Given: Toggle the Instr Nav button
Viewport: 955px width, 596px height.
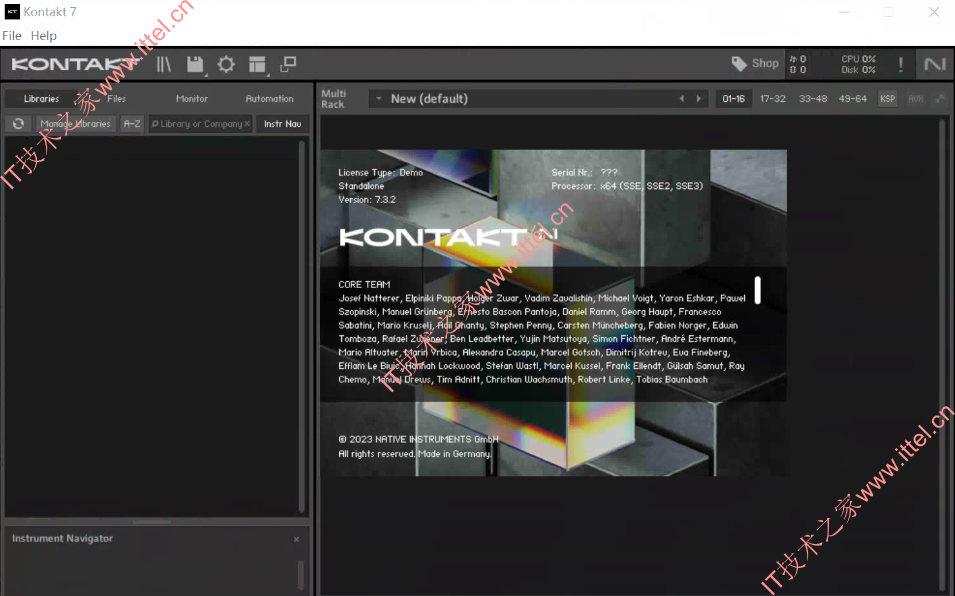Looking at the screenshot, I should [283, 124].
